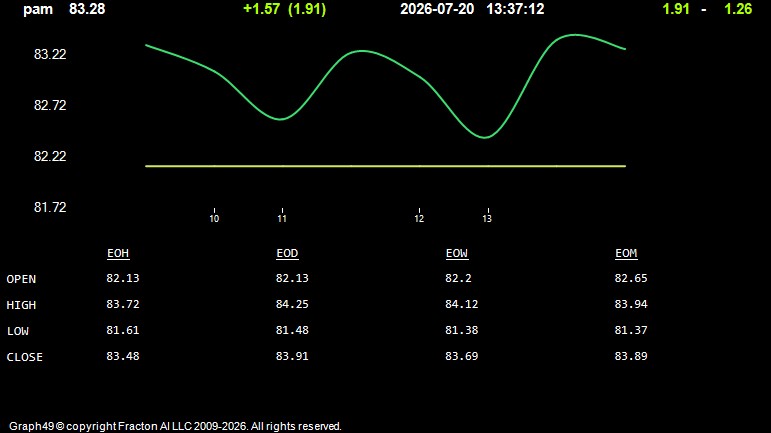
Task: Click the OPEN row label
Action: [21, 279]
